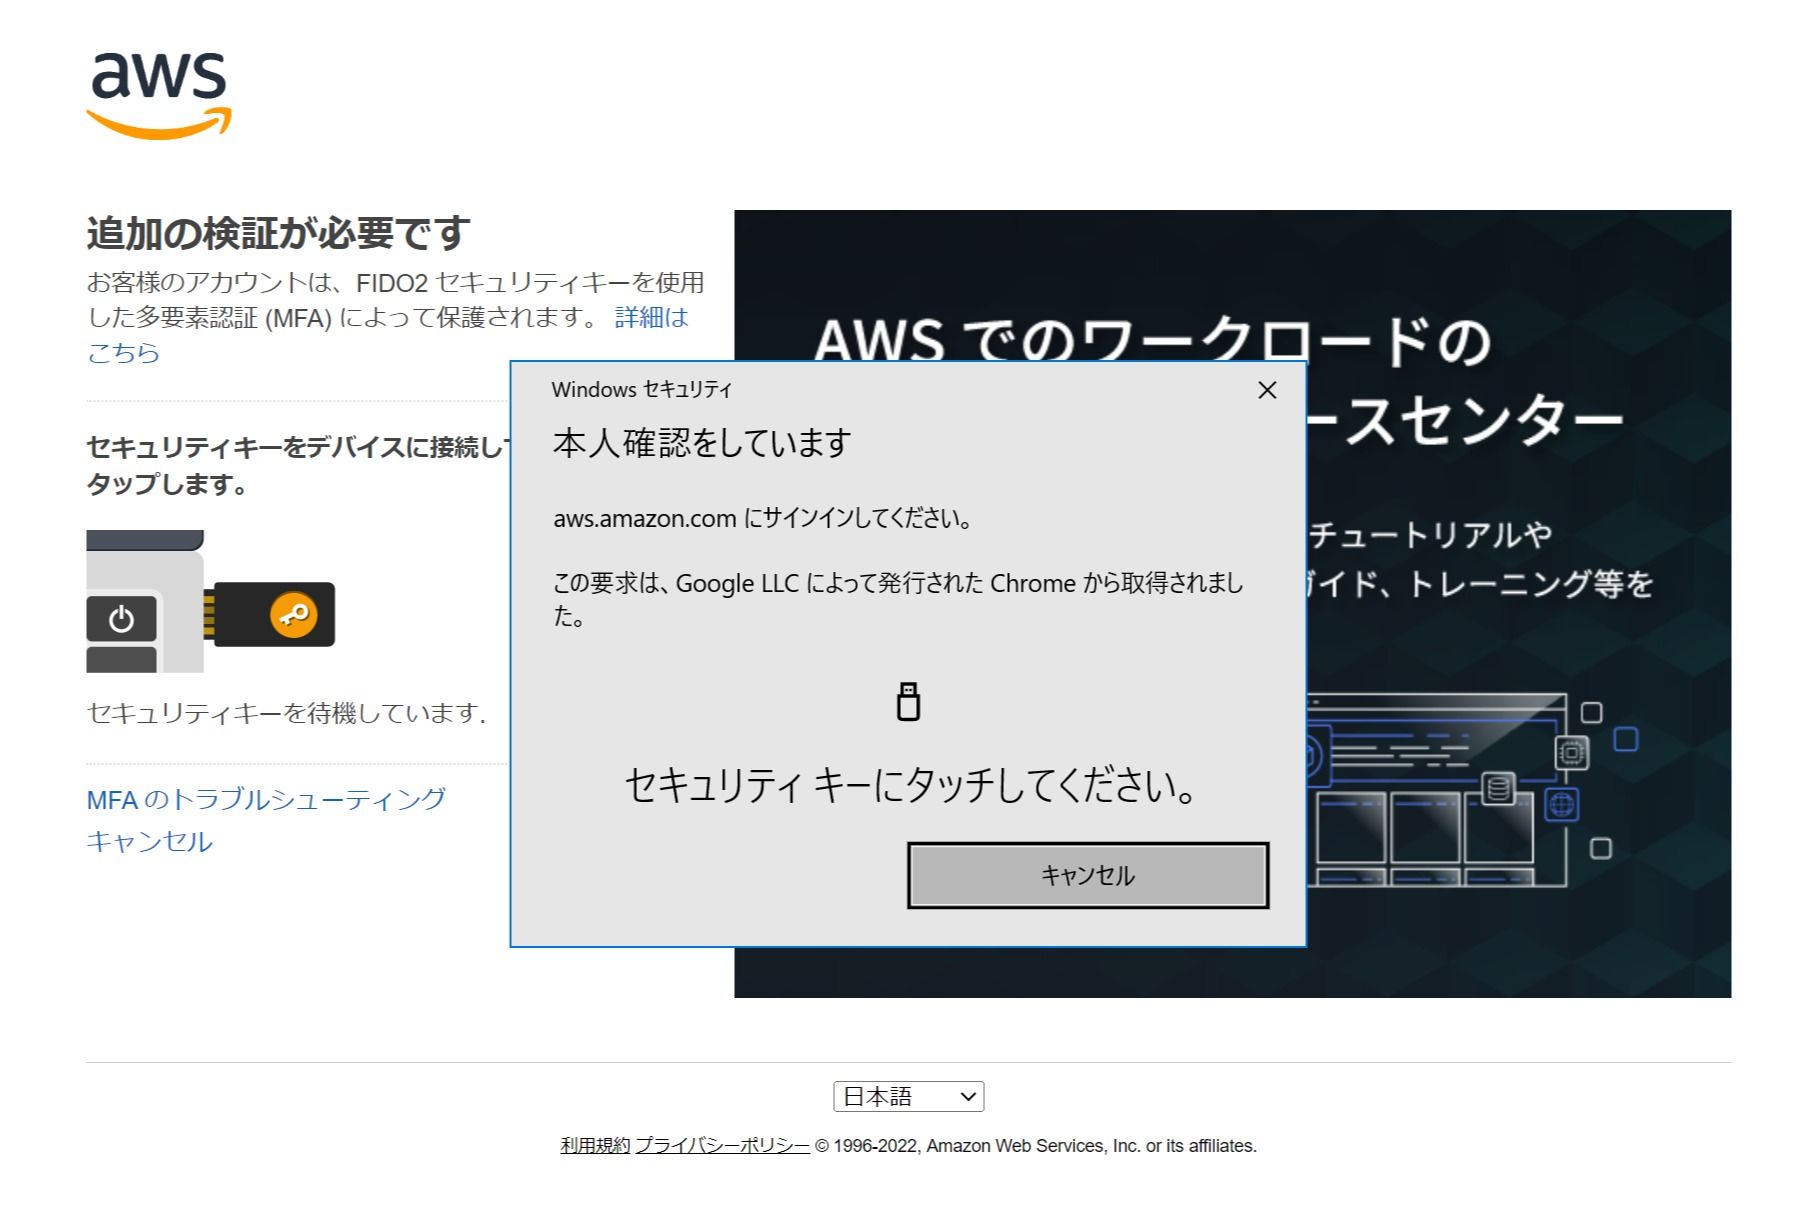Image resolution: width=1814 pixels, height=1208 pixels.
Task: Click the 本人確認をしています dialog title
Action: [x=702, y=442]
